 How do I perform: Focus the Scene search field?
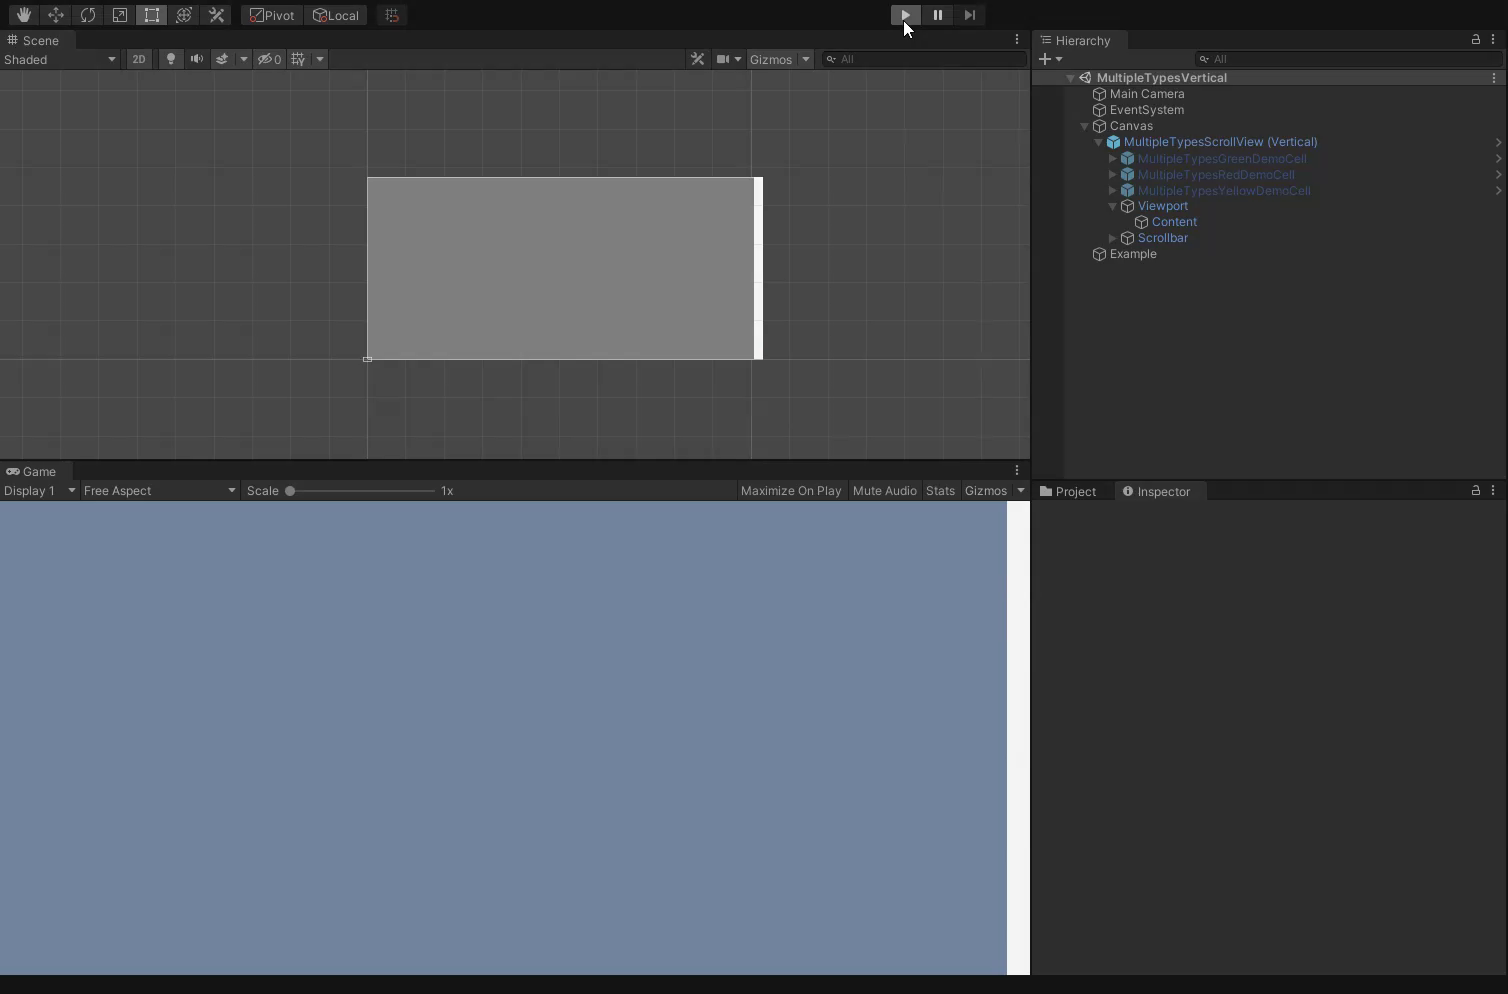(x=925, y=59)
